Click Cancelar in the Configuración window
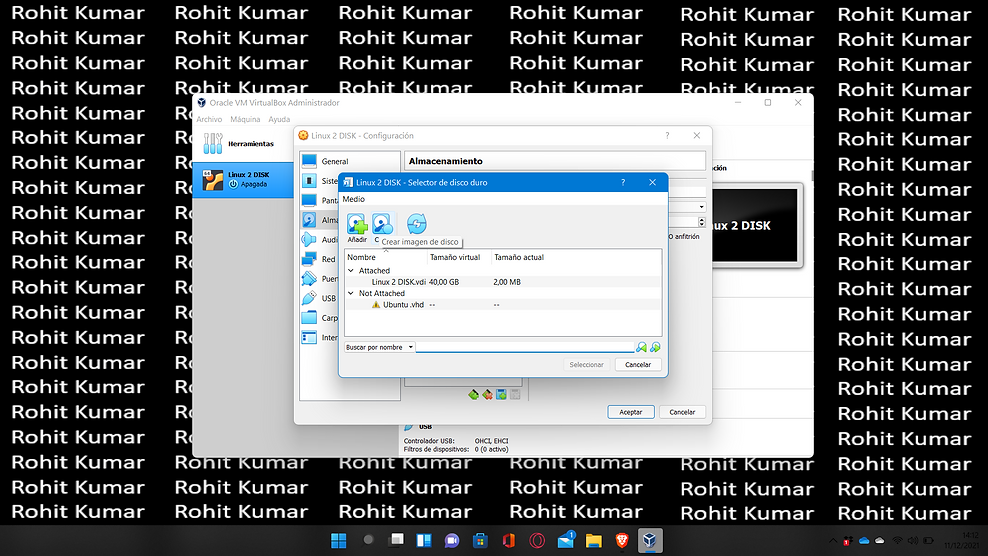 682,412
